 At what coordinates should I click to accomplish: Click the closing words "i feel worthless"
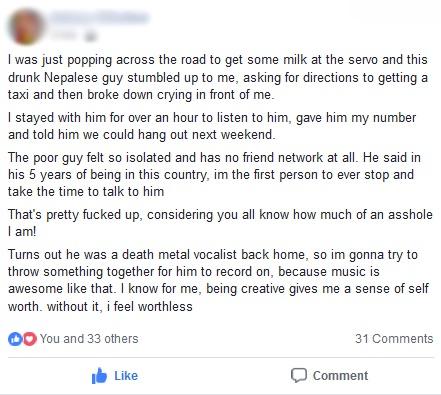pos(149,306)
